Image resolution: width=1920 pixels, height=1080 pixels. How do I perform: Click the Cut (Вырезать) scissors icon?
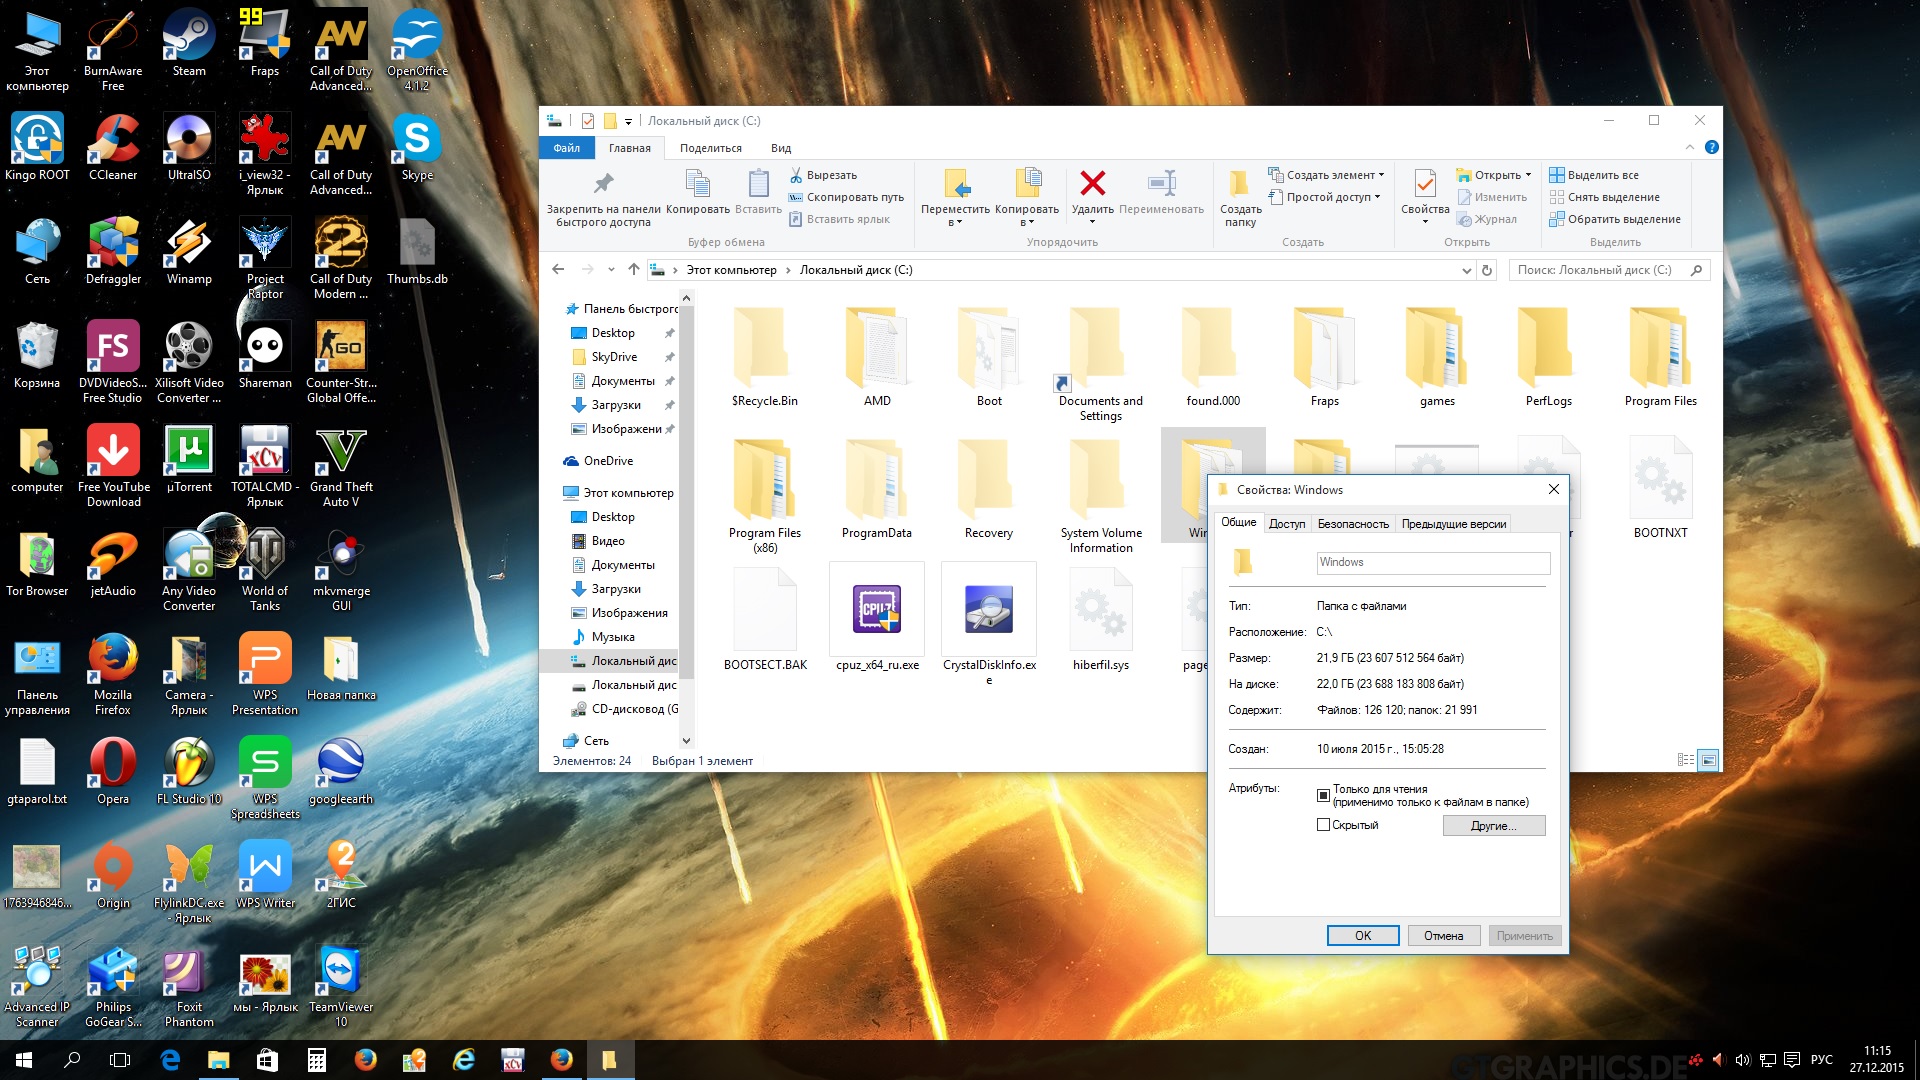(x=796, y=175)
